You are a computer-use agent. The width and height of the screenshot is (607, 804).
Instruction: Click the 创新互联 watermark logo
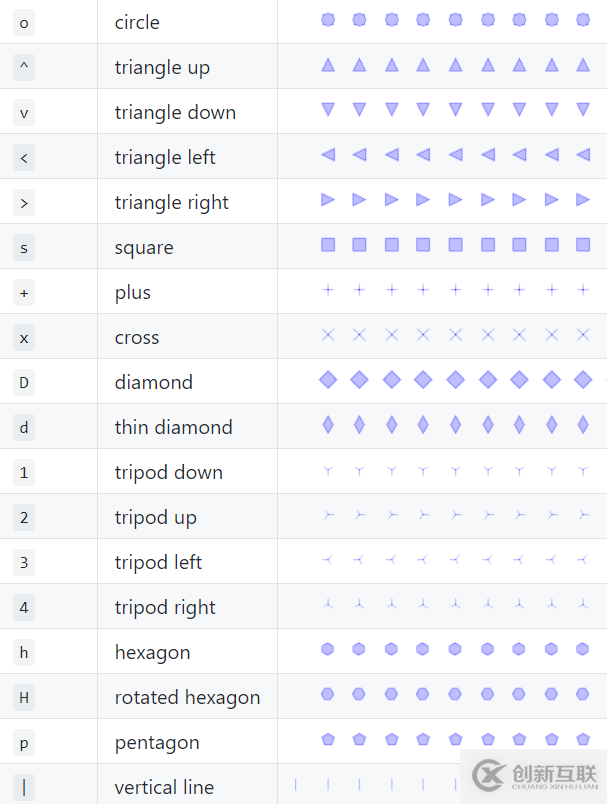coord(536,776)
